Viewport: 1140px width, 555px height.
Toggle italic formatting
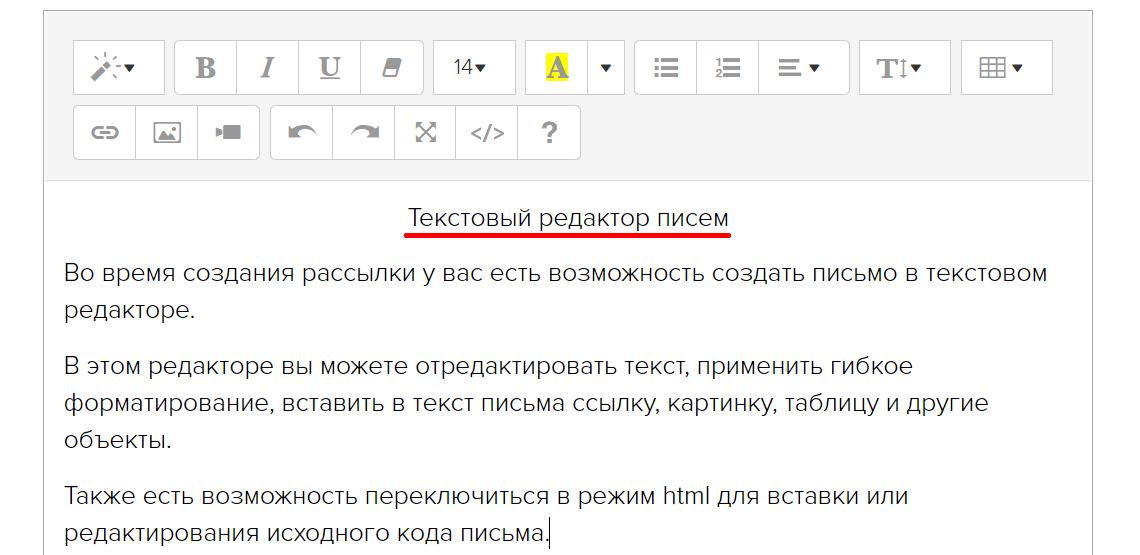point(267,68)
